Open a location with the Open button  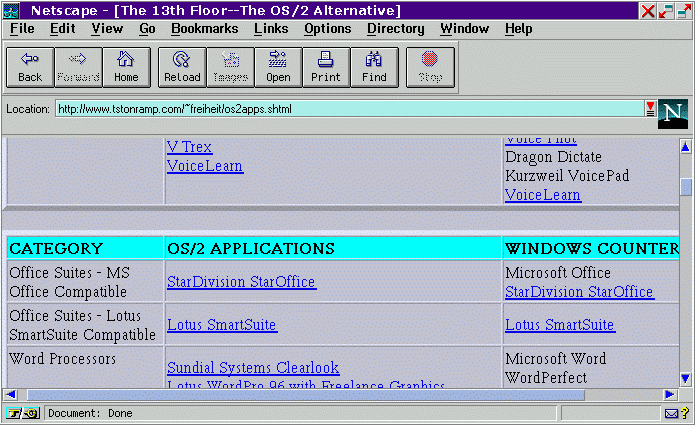click(x=278, y=67)
